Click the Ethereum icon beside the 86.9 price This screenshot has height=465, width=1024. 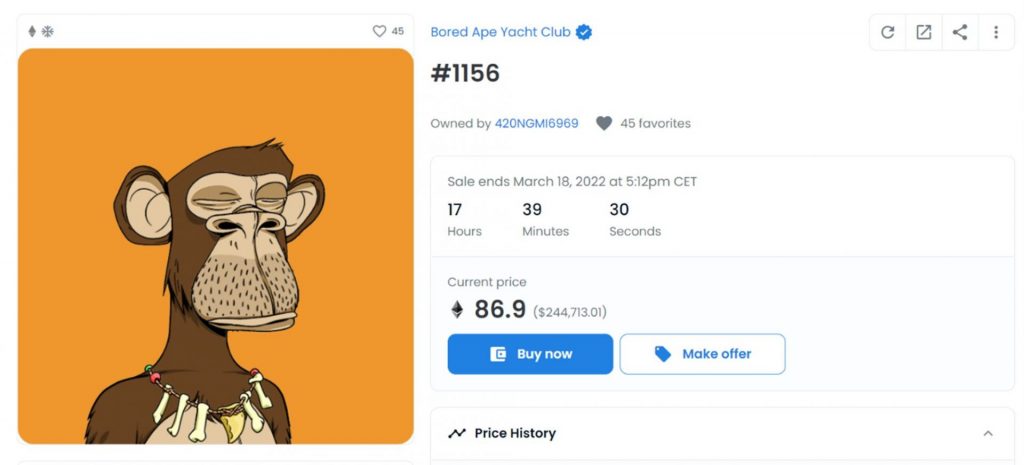(x=457, y=310)
